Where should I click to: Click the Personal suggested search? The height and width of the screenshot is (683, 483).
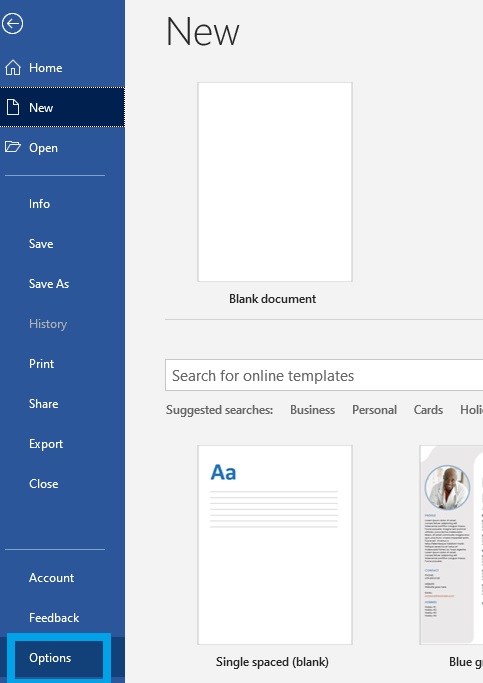pos(375,410)
